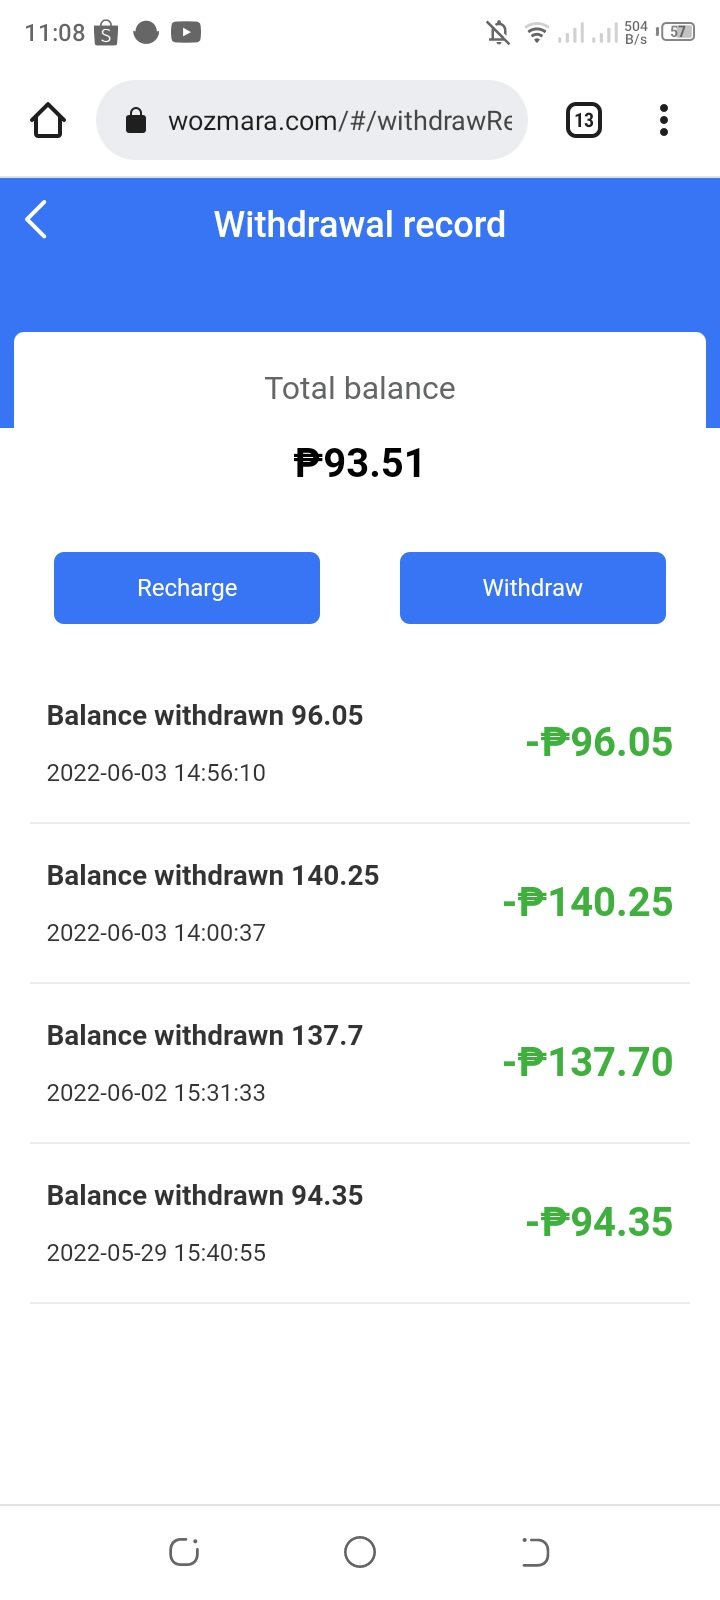Viewport: 720px width, 1600px height.
Task: Open the browser three-dot menu
Action: tap(663, 121)
